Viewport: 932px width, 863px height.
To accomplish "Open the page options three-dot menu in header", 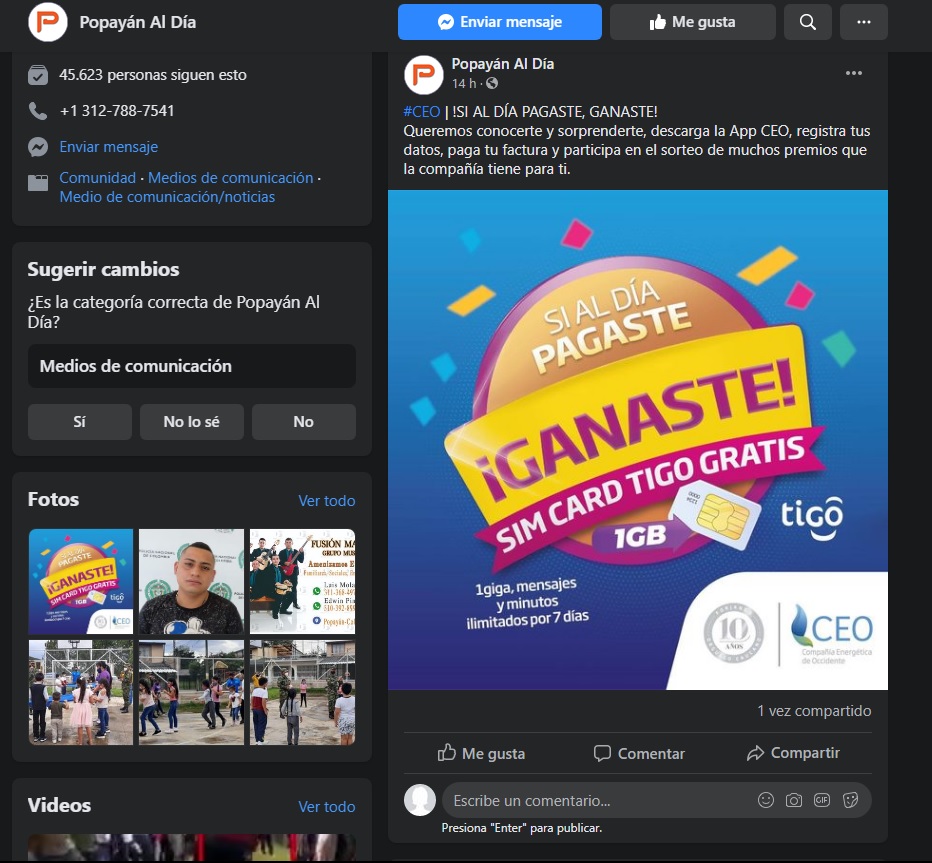I will click(x=864, y=22).
